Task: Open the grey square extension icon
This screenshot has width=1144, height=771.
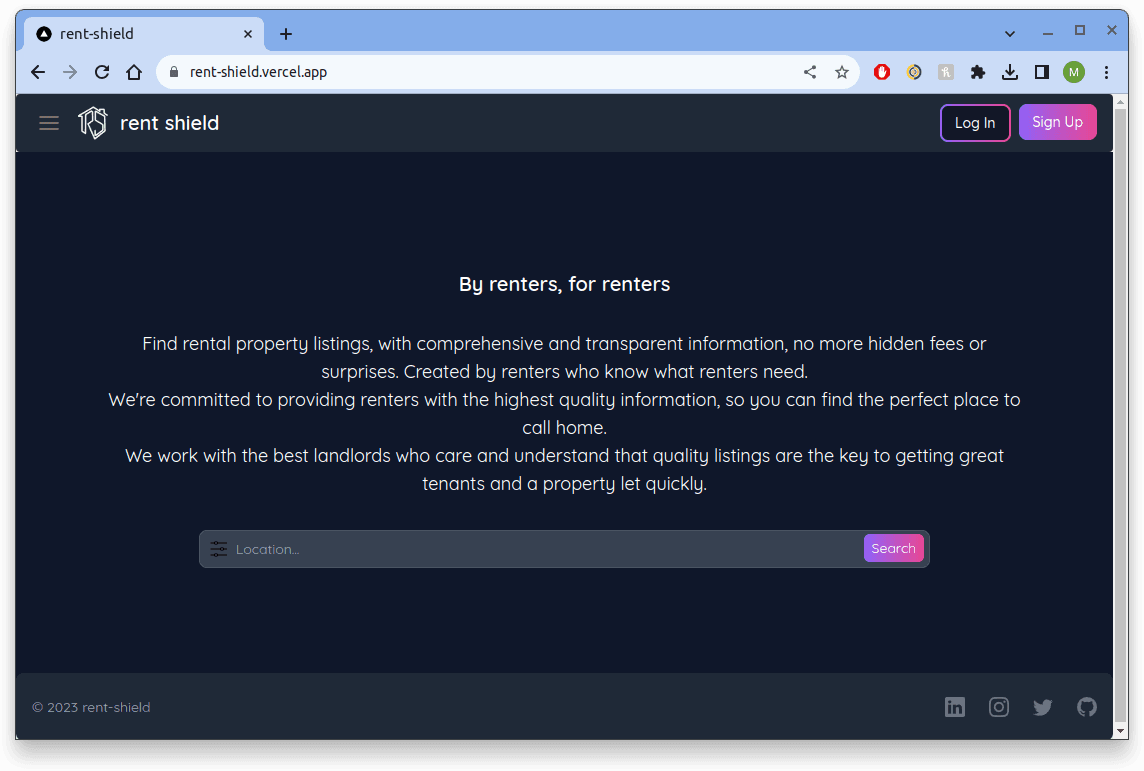Action: coord(946,71)
